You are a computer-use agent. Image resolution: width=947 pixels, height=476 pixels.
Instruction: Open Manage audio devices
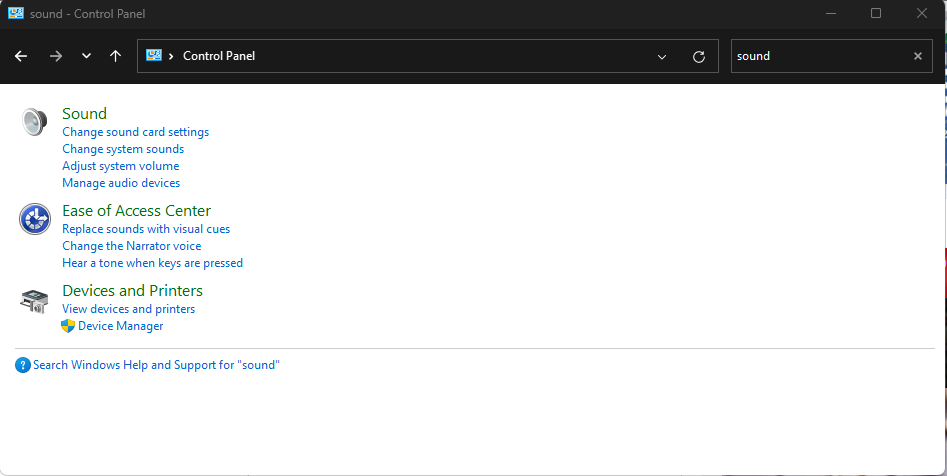pos(121,182)
